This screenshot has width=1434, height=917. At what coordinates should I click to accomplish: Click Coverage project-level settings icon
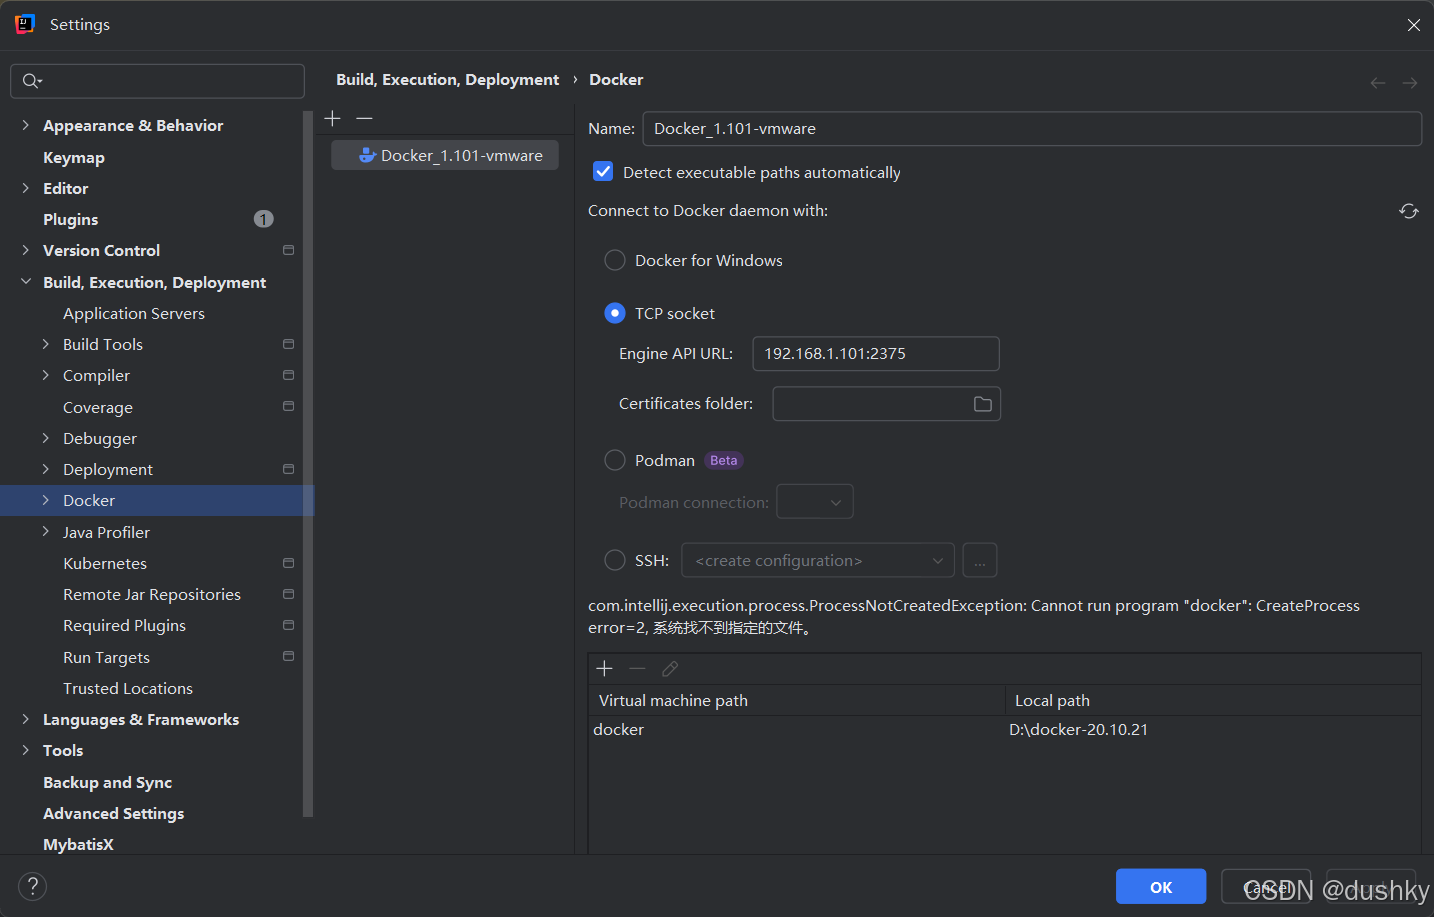click(x=288, y=407)
